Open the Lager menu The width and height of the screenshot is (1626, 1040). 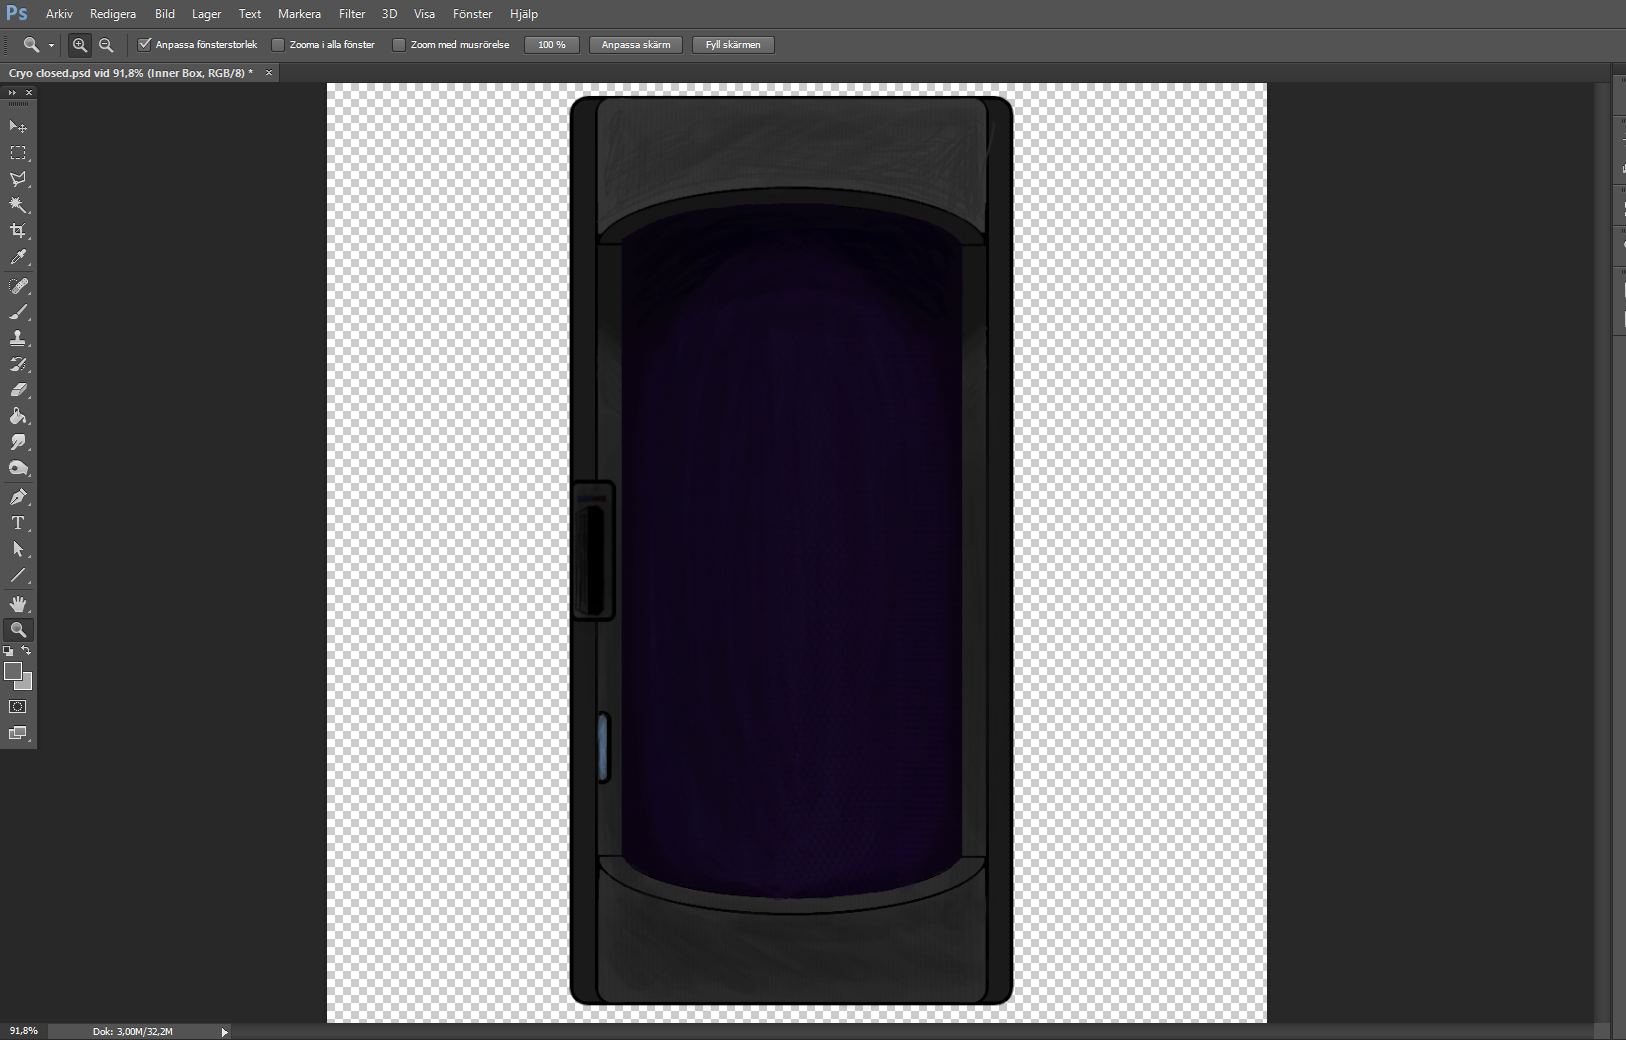[x=206, y=14]
